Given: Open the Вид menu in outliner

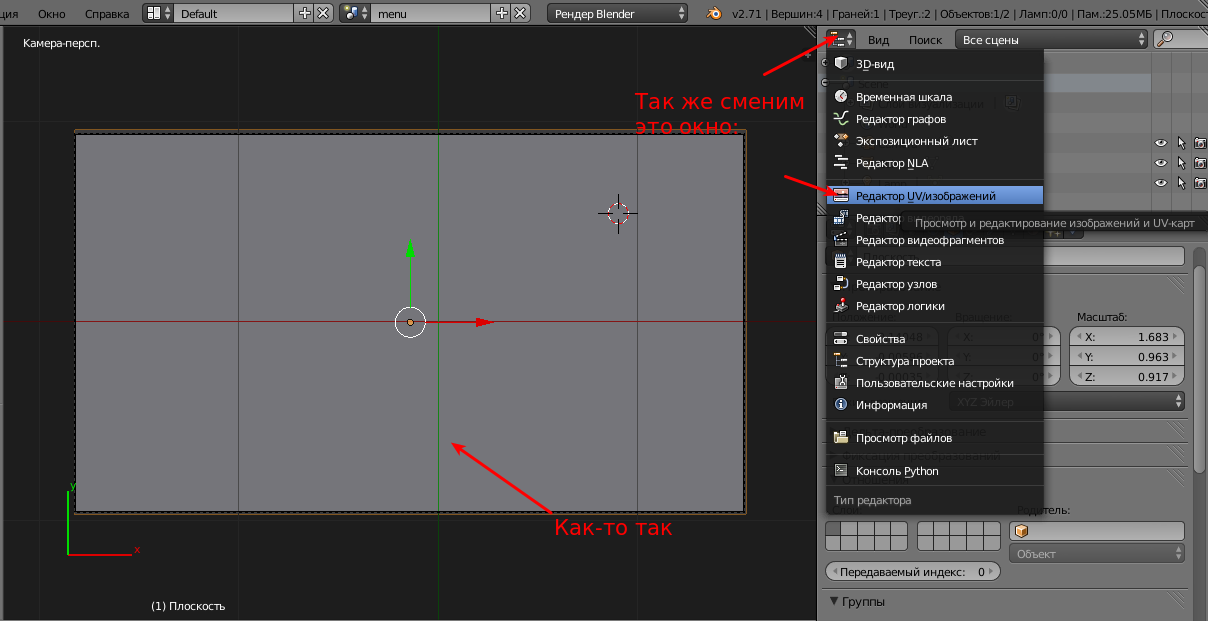Looking at the screenshot, I should pos(878,40).
